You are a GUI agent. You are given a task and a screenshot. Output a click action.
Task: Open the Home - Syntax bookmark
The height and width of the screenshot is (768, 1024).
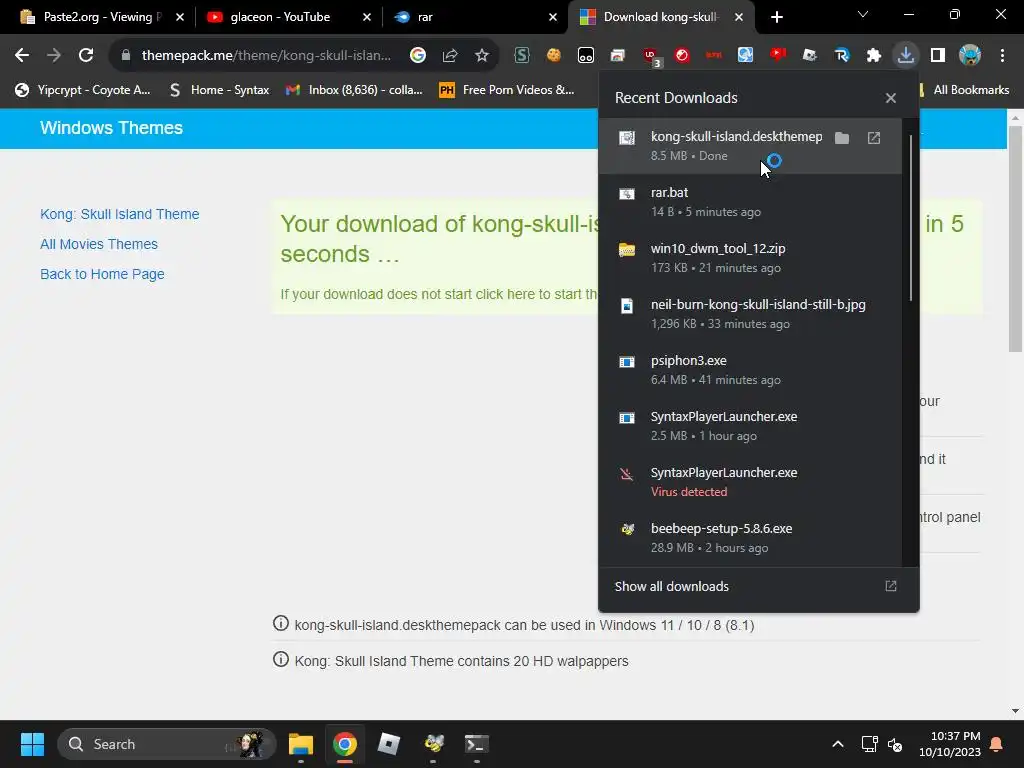[x=219, y=89]
